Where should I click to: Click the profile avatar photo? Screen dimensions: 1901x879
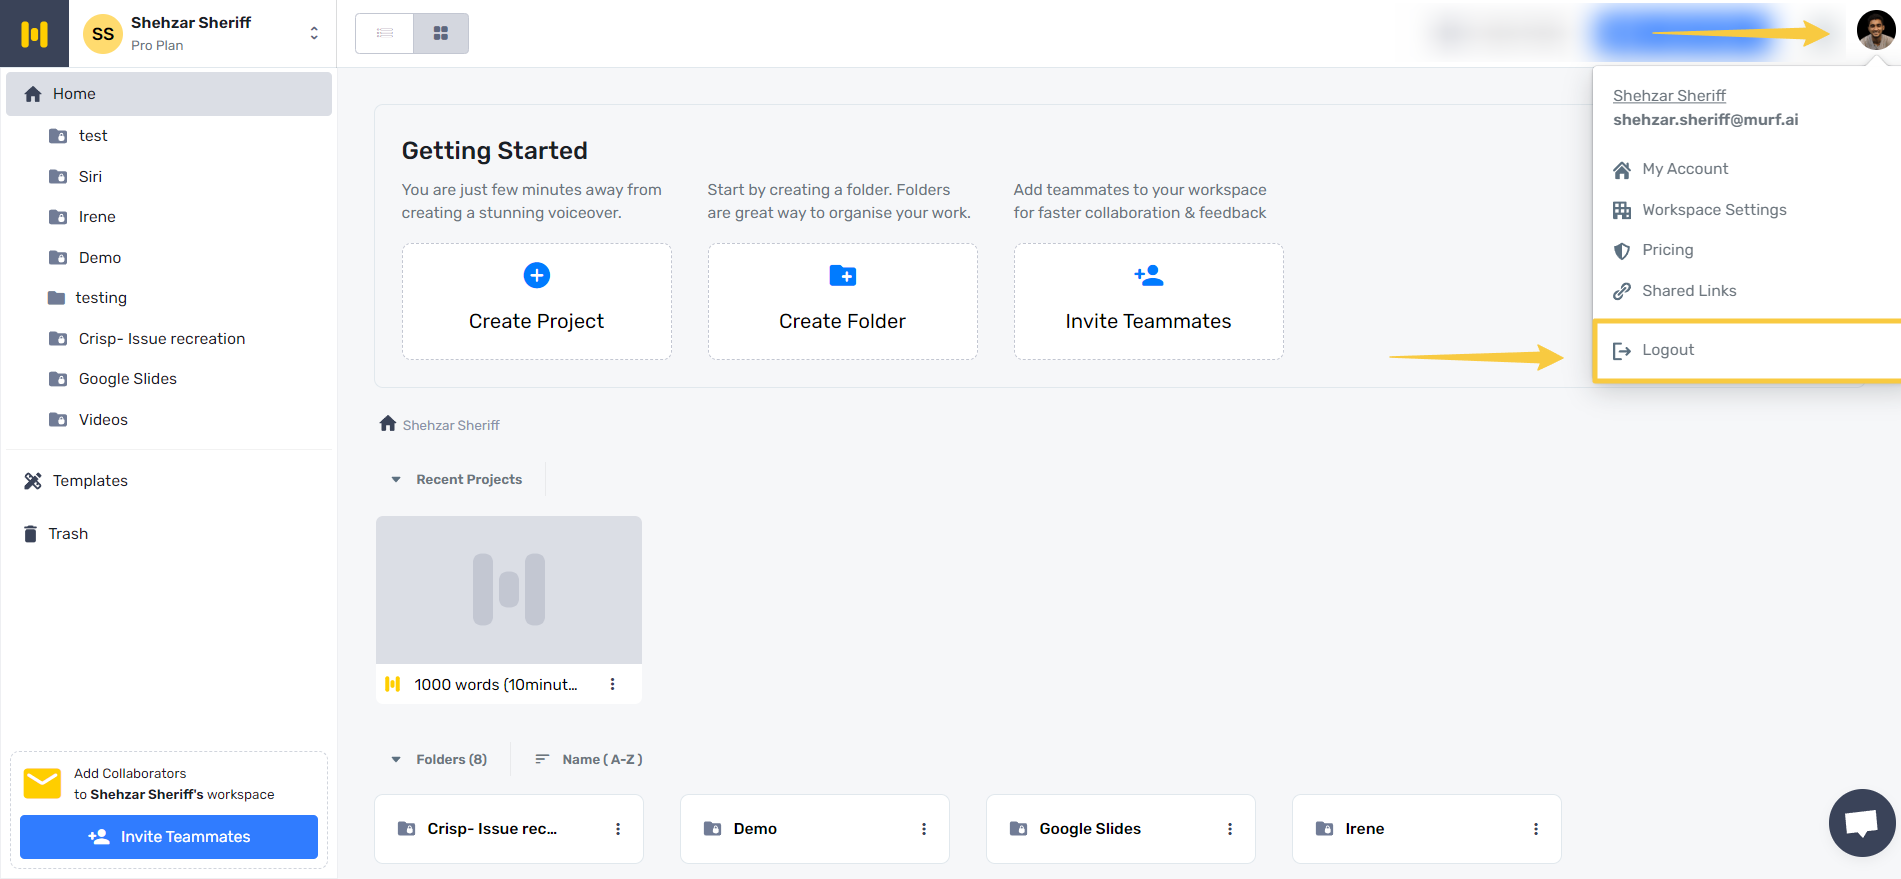tap(1875, 30)
